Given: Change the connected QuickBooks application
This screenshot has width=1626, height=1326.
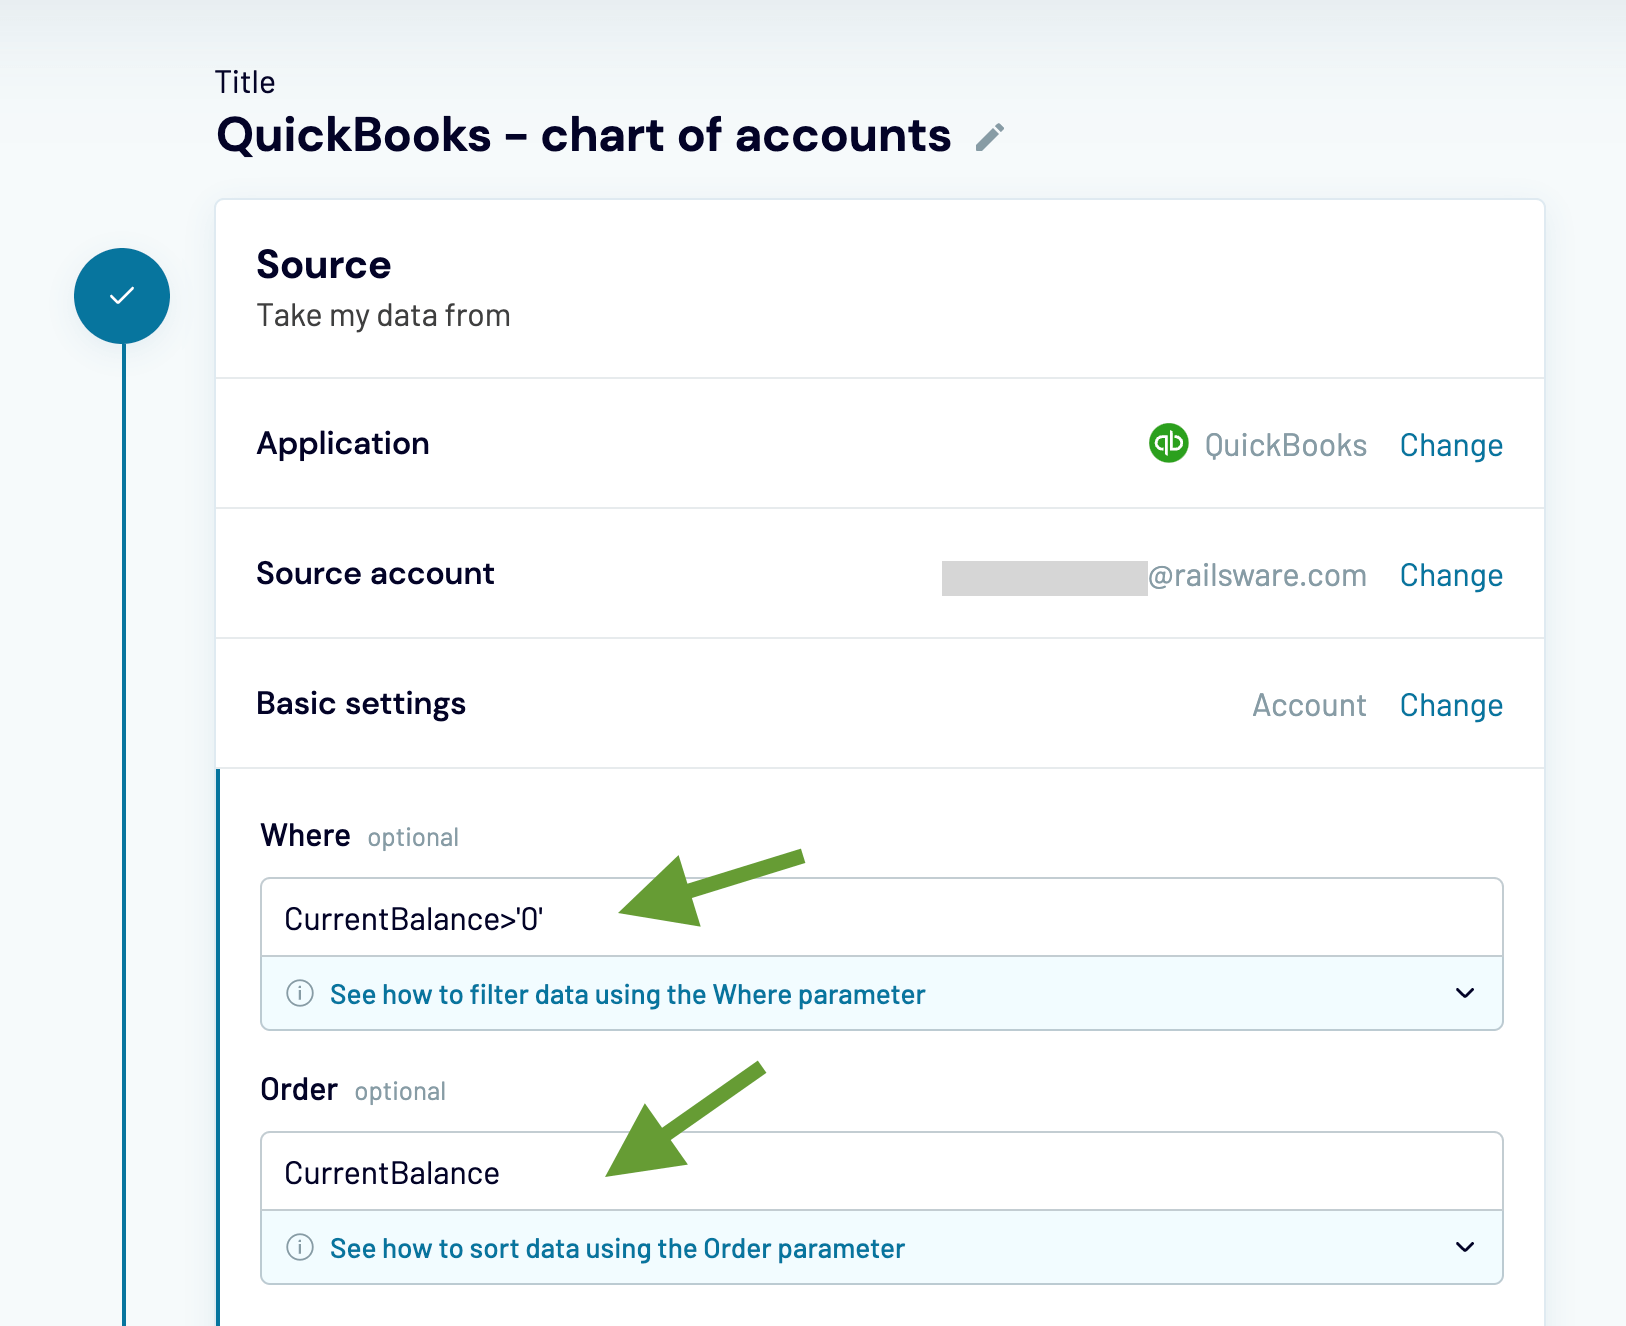Looking at the screenshot, I should (1451, 445).
